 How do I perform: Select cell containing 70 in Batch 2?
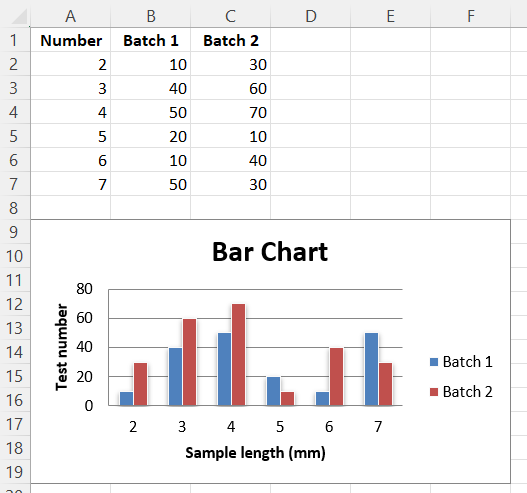(231, 112)
